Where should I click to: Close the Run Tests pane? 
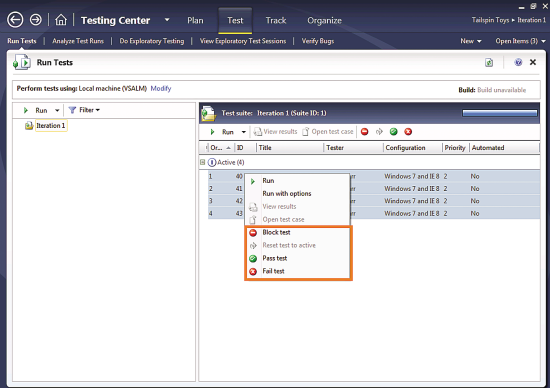[533, 62]
